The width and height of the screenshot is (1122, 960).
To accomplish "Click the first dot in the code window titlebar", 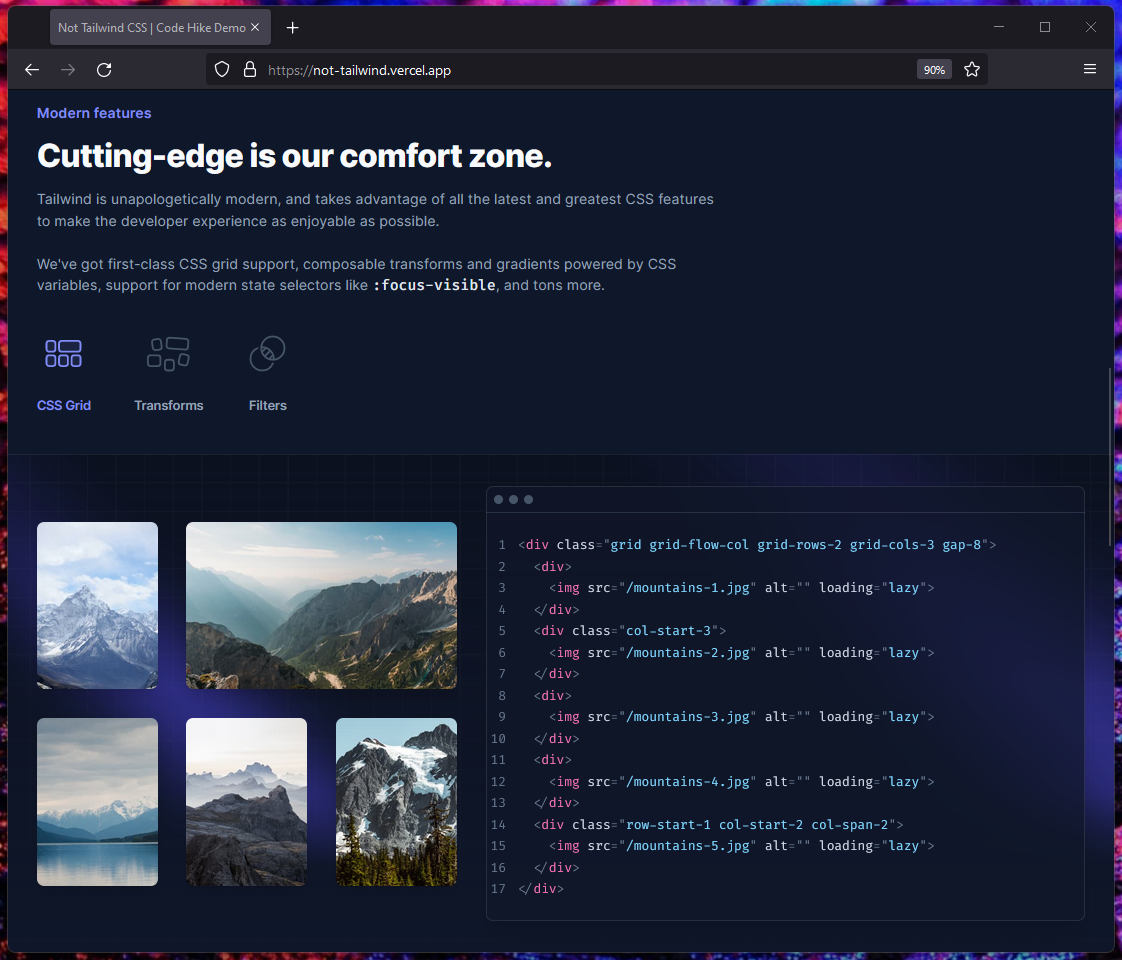I will coord(500,499).
